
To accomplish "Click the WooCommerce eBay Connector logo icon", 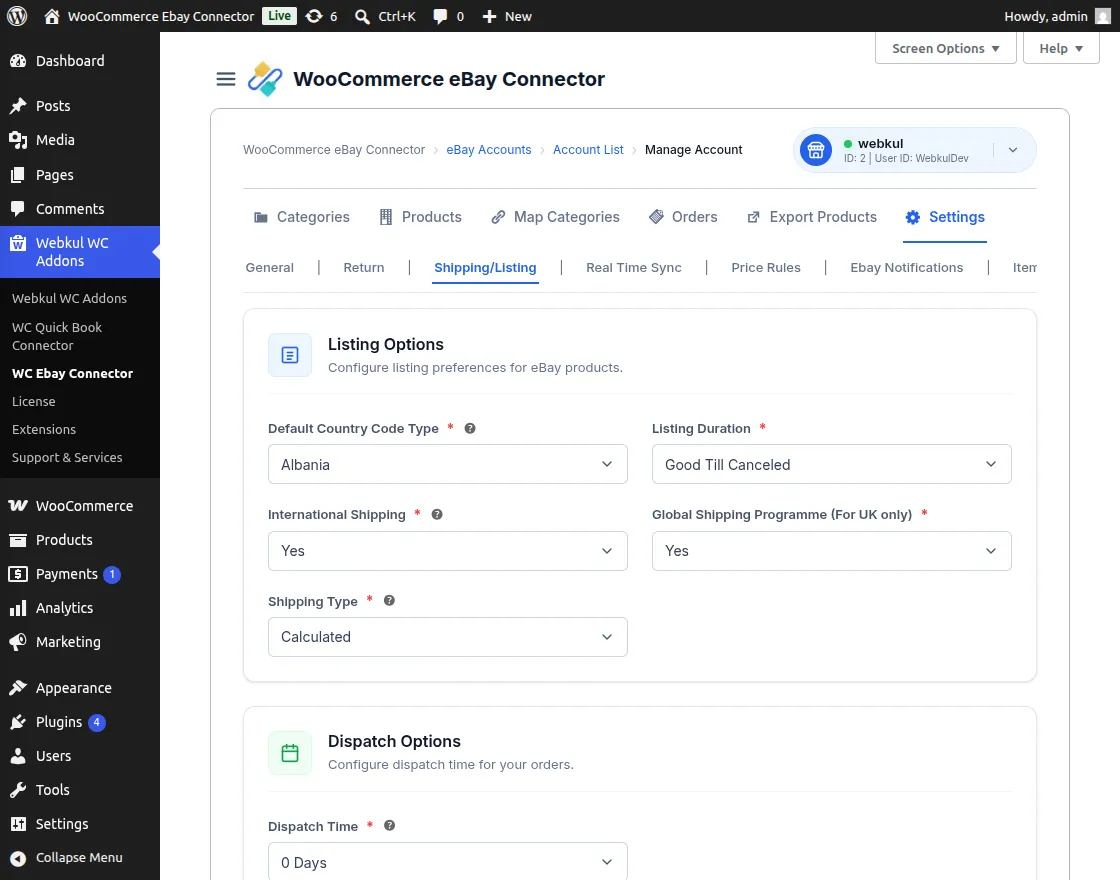I will (x=265, y=79).
